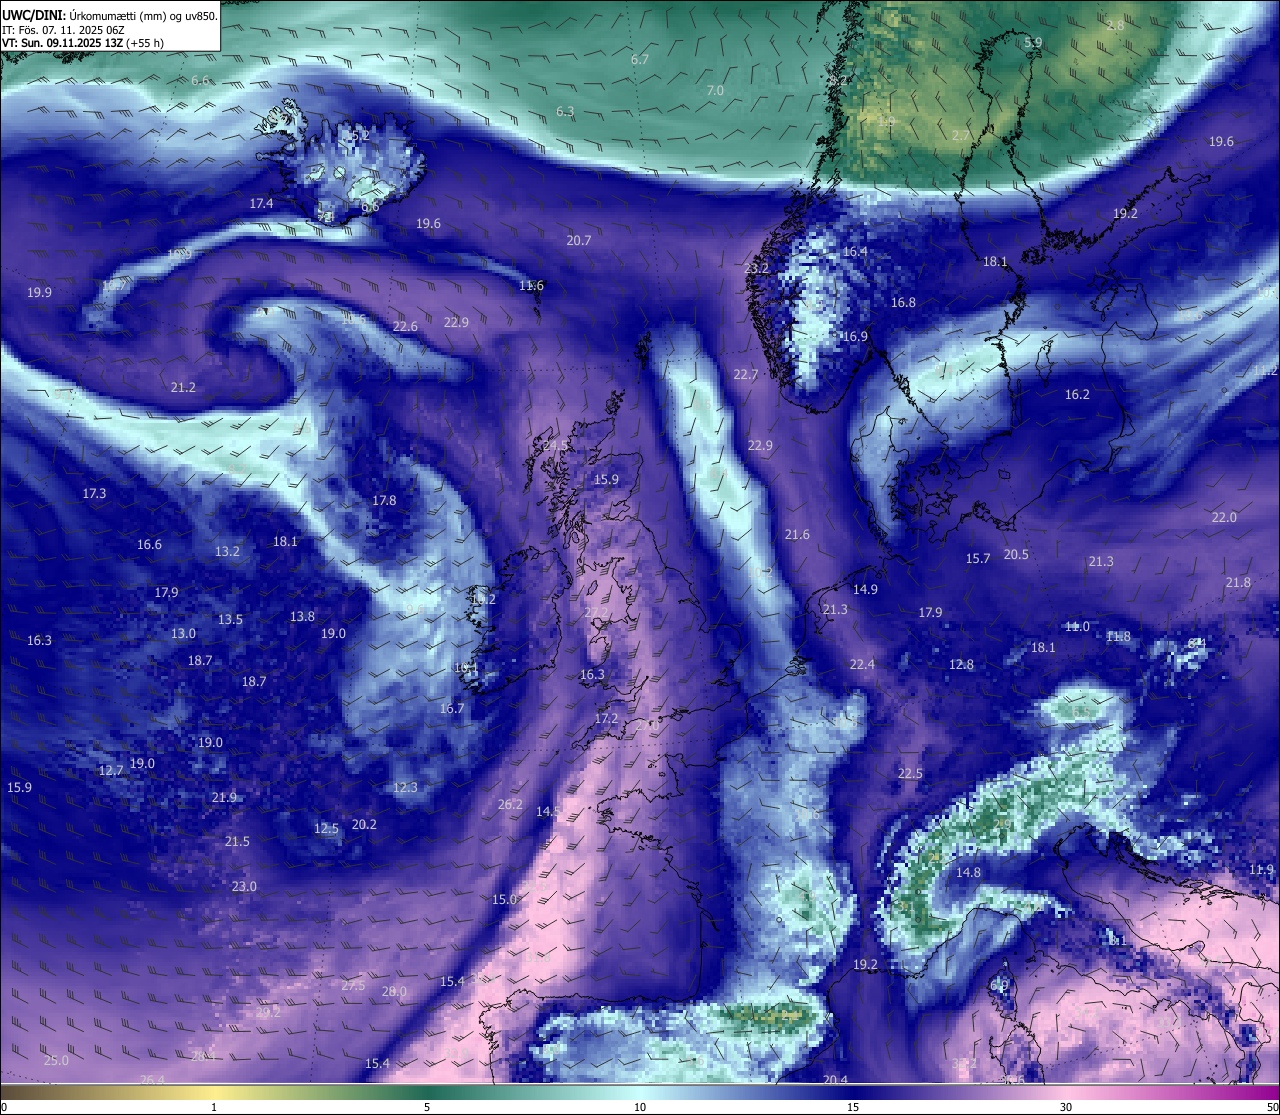Click the 16.6 value on the map
This screenshot has height=1115, width=1280.
tap(149, 545)
